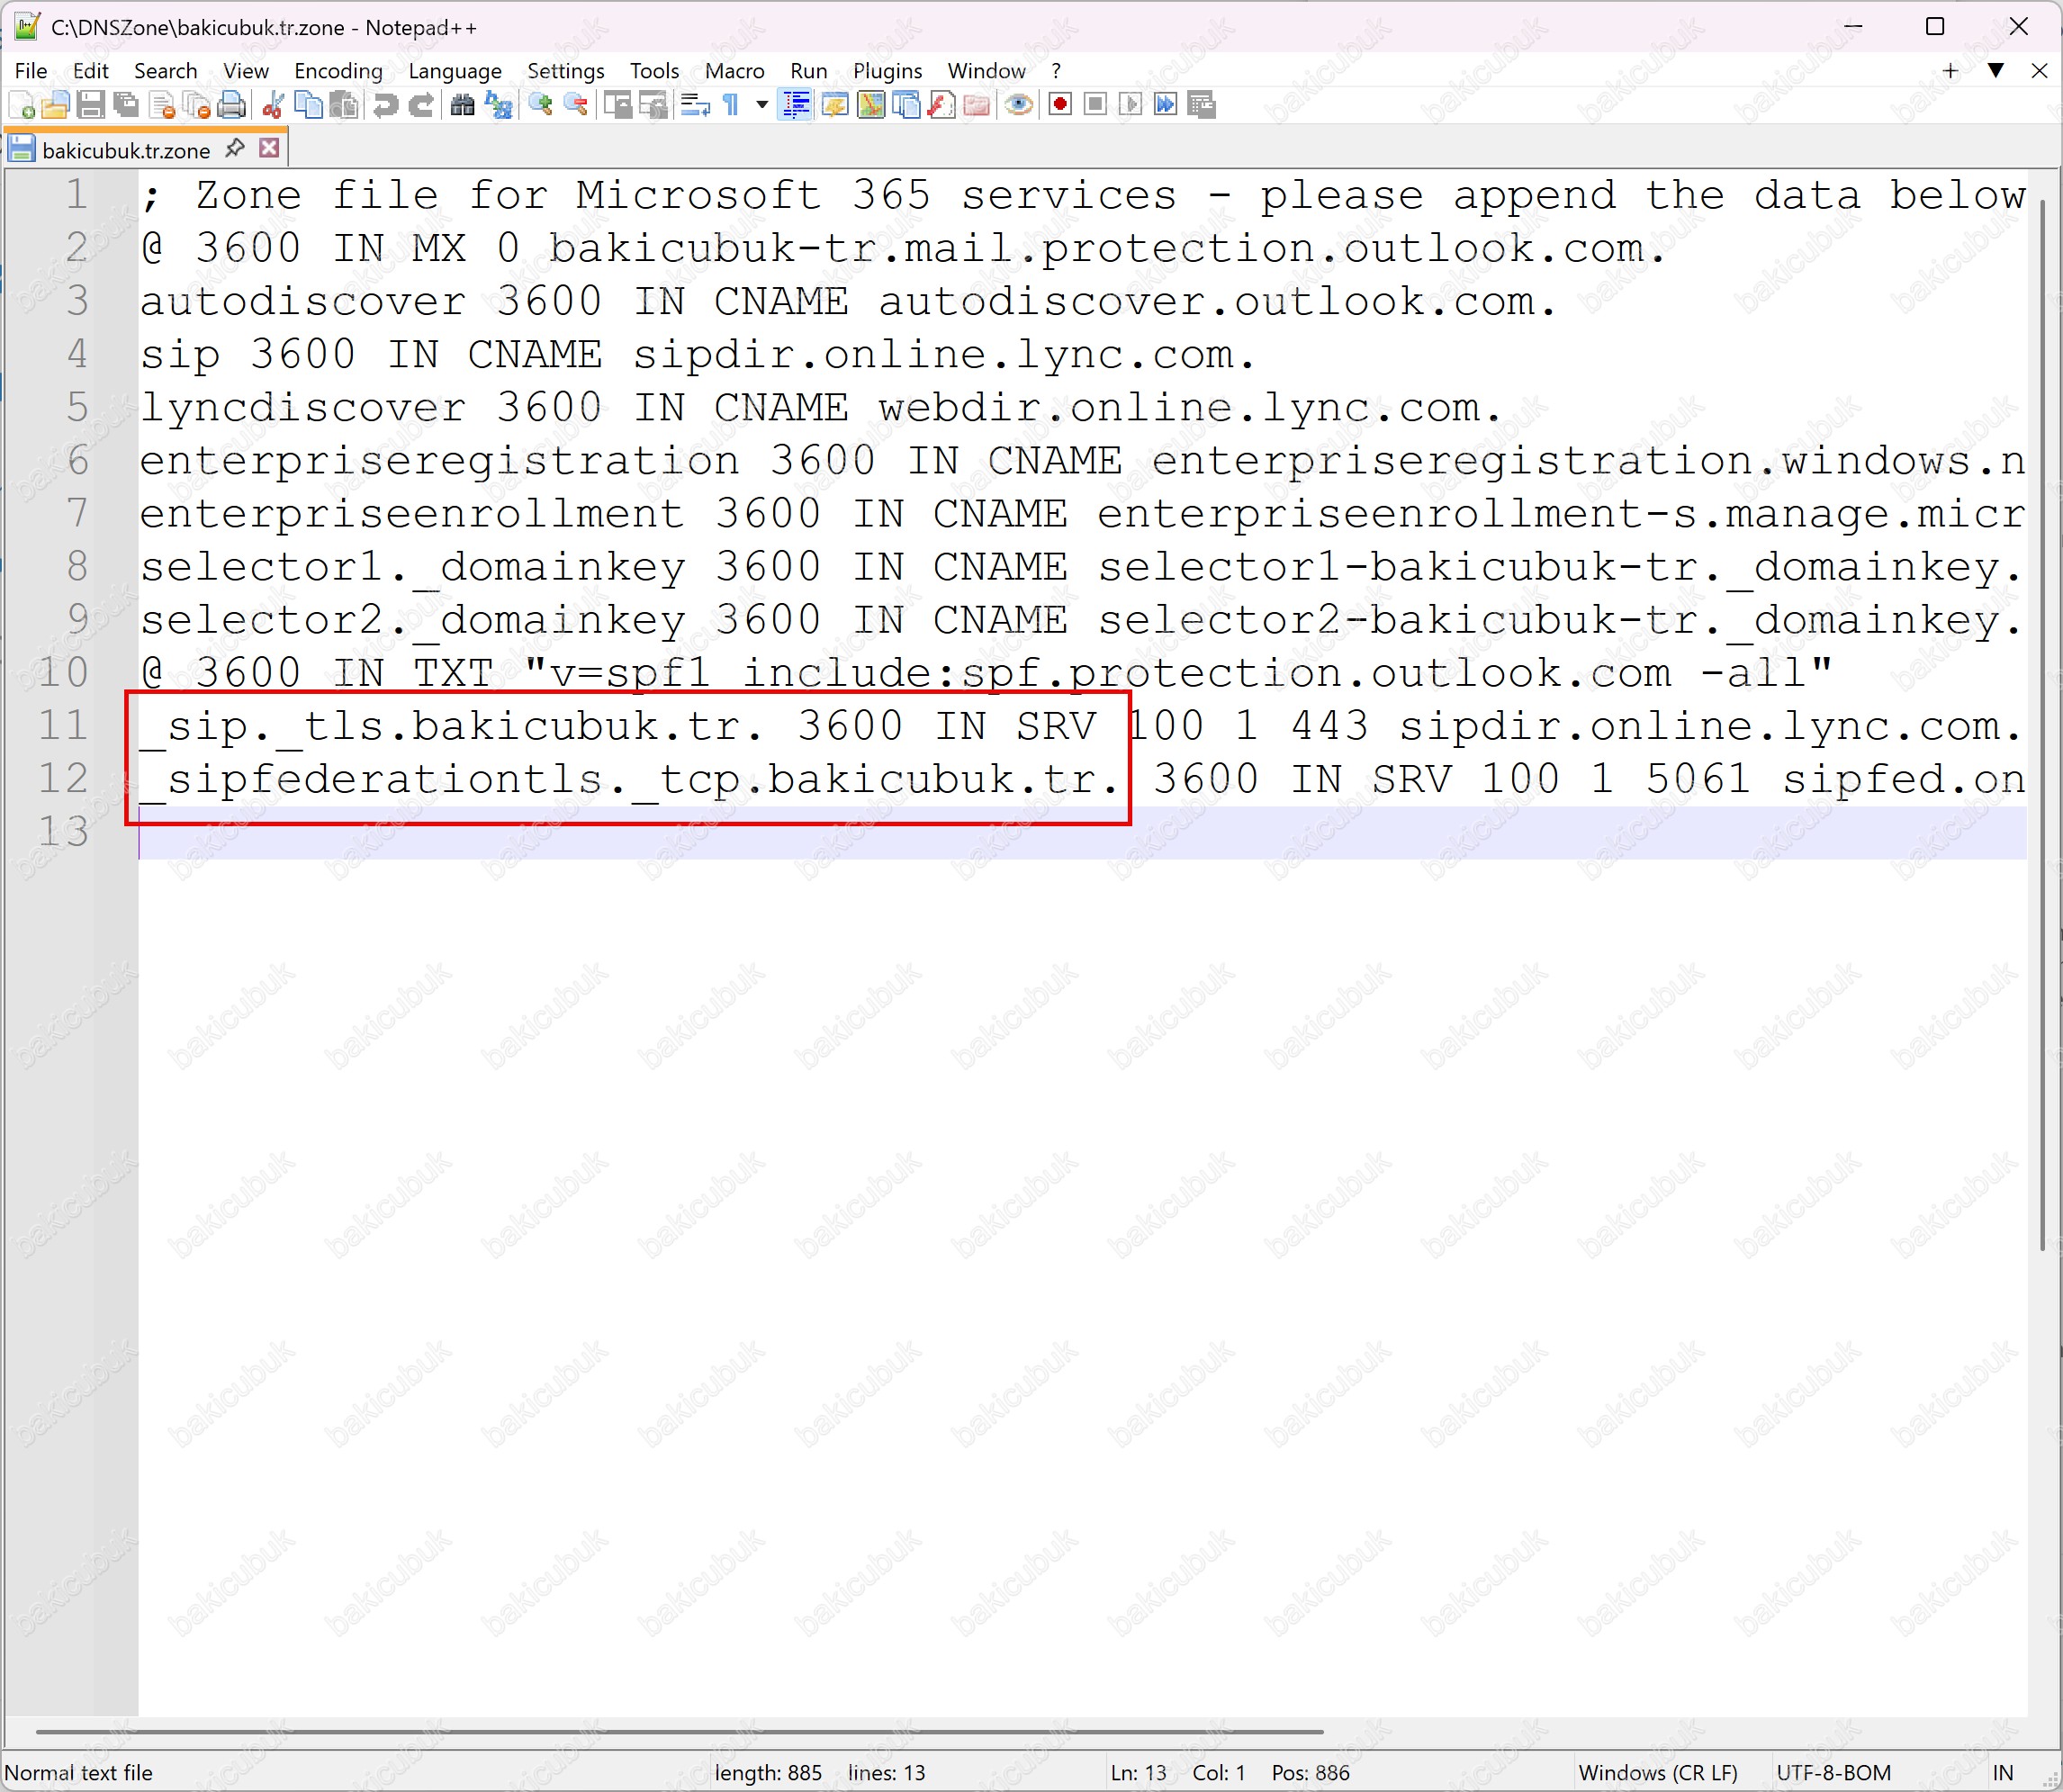Close the bakicubuk.tr.zone tab with red X

[x=269, y=149]
